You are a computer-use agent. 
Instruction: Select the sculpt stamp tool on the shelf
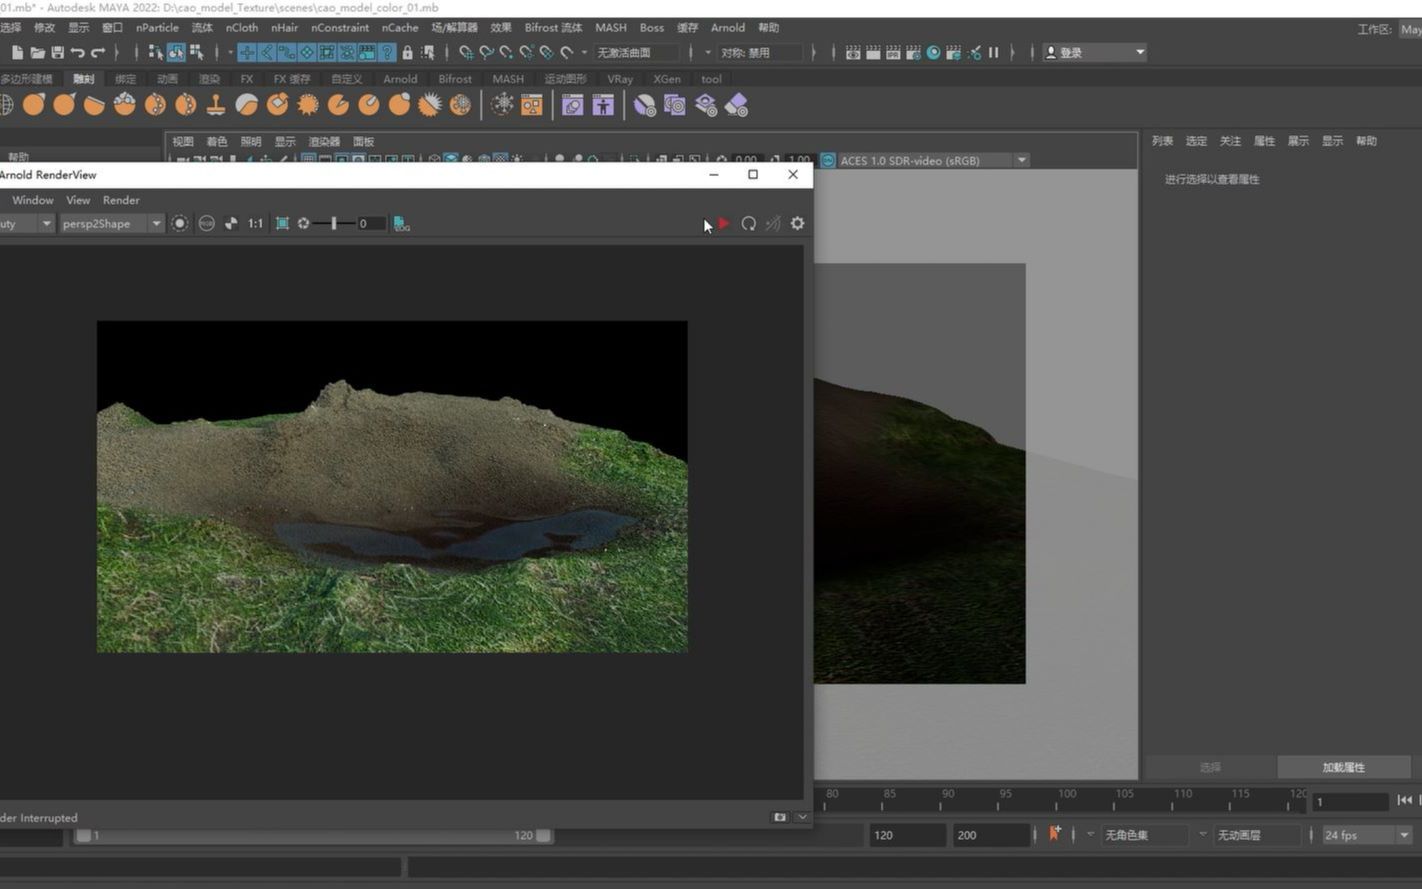[216, 105]
